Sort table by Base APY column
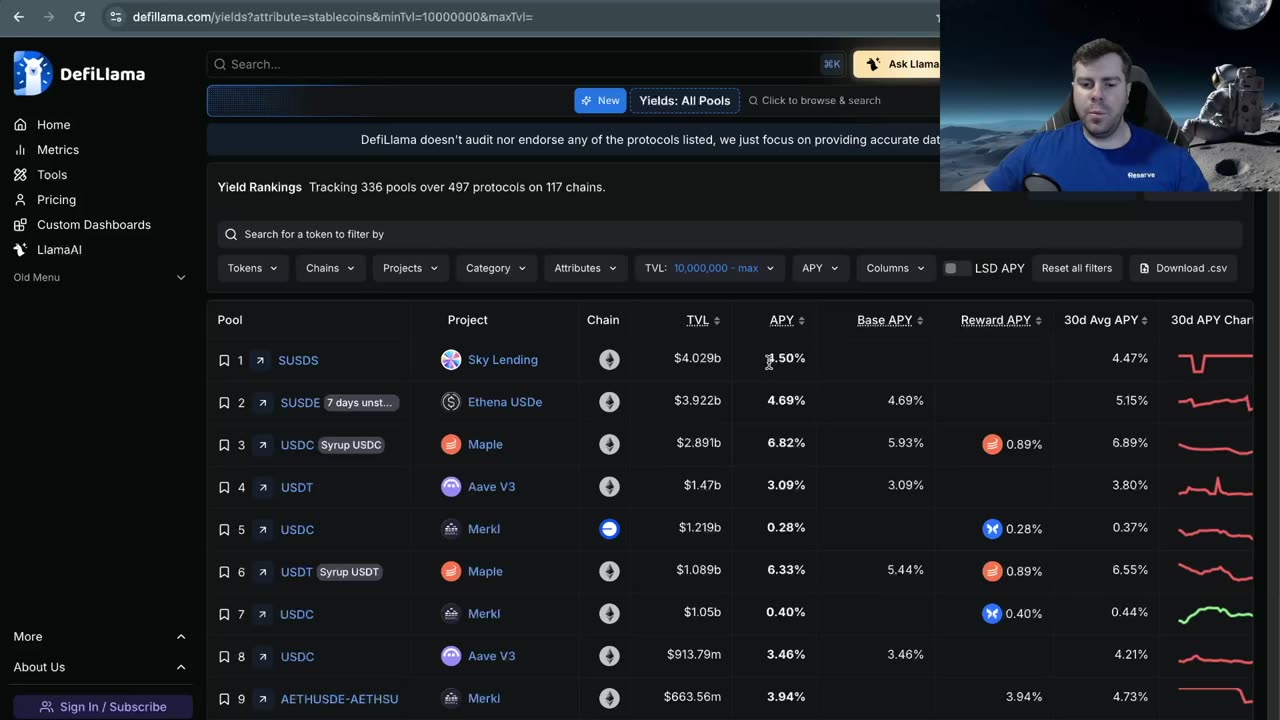Image resolution: width=1280 pixels, height=720 pixels. [890, 320]
